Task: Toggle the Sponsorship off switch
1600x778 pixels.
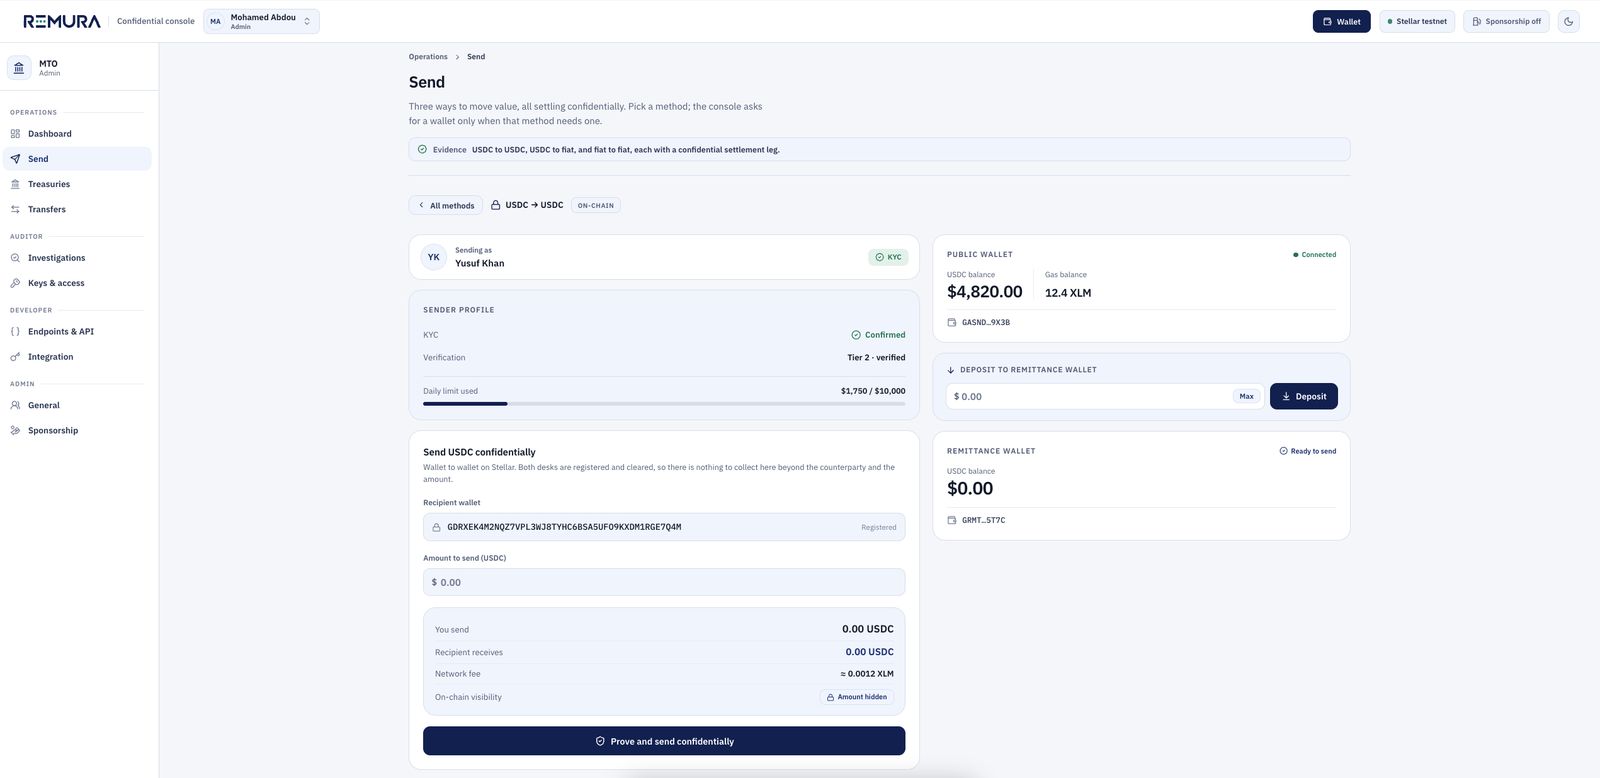Action: pyautogui.click(x=1507, y=21)
